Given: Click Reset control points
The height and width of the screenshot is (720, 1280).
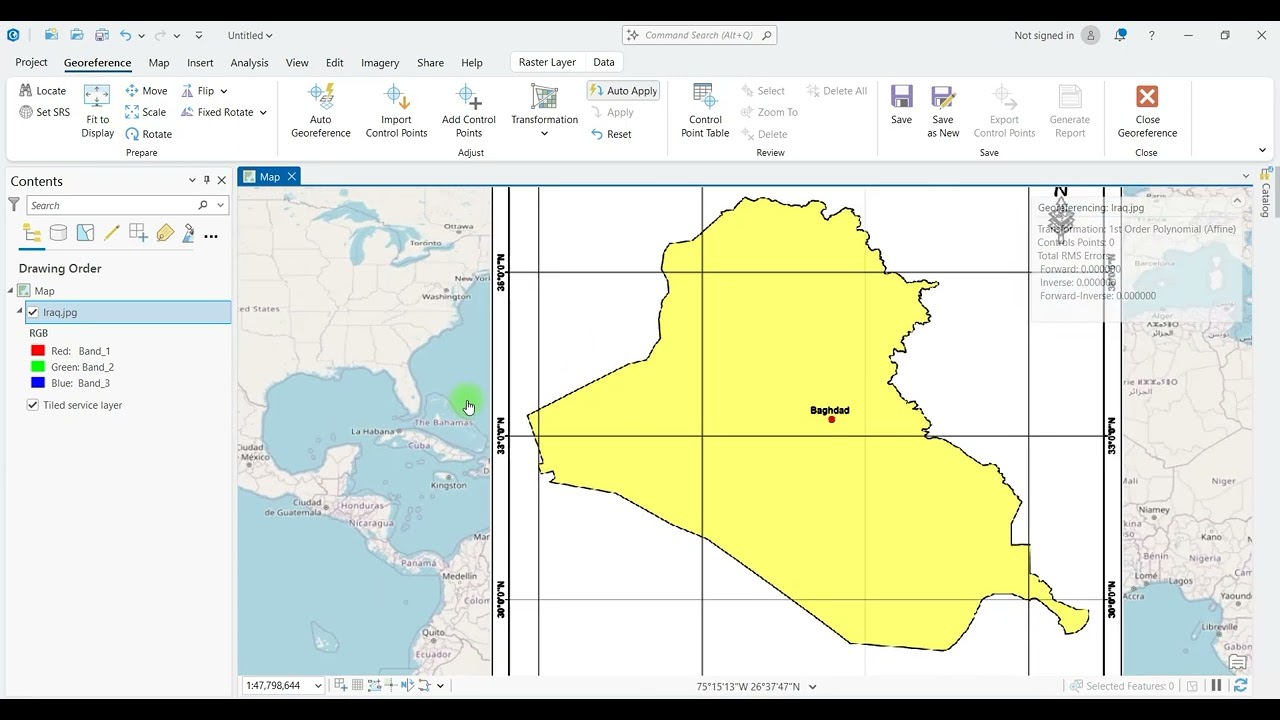Looking at the screenshot, I should coord(611,134).
